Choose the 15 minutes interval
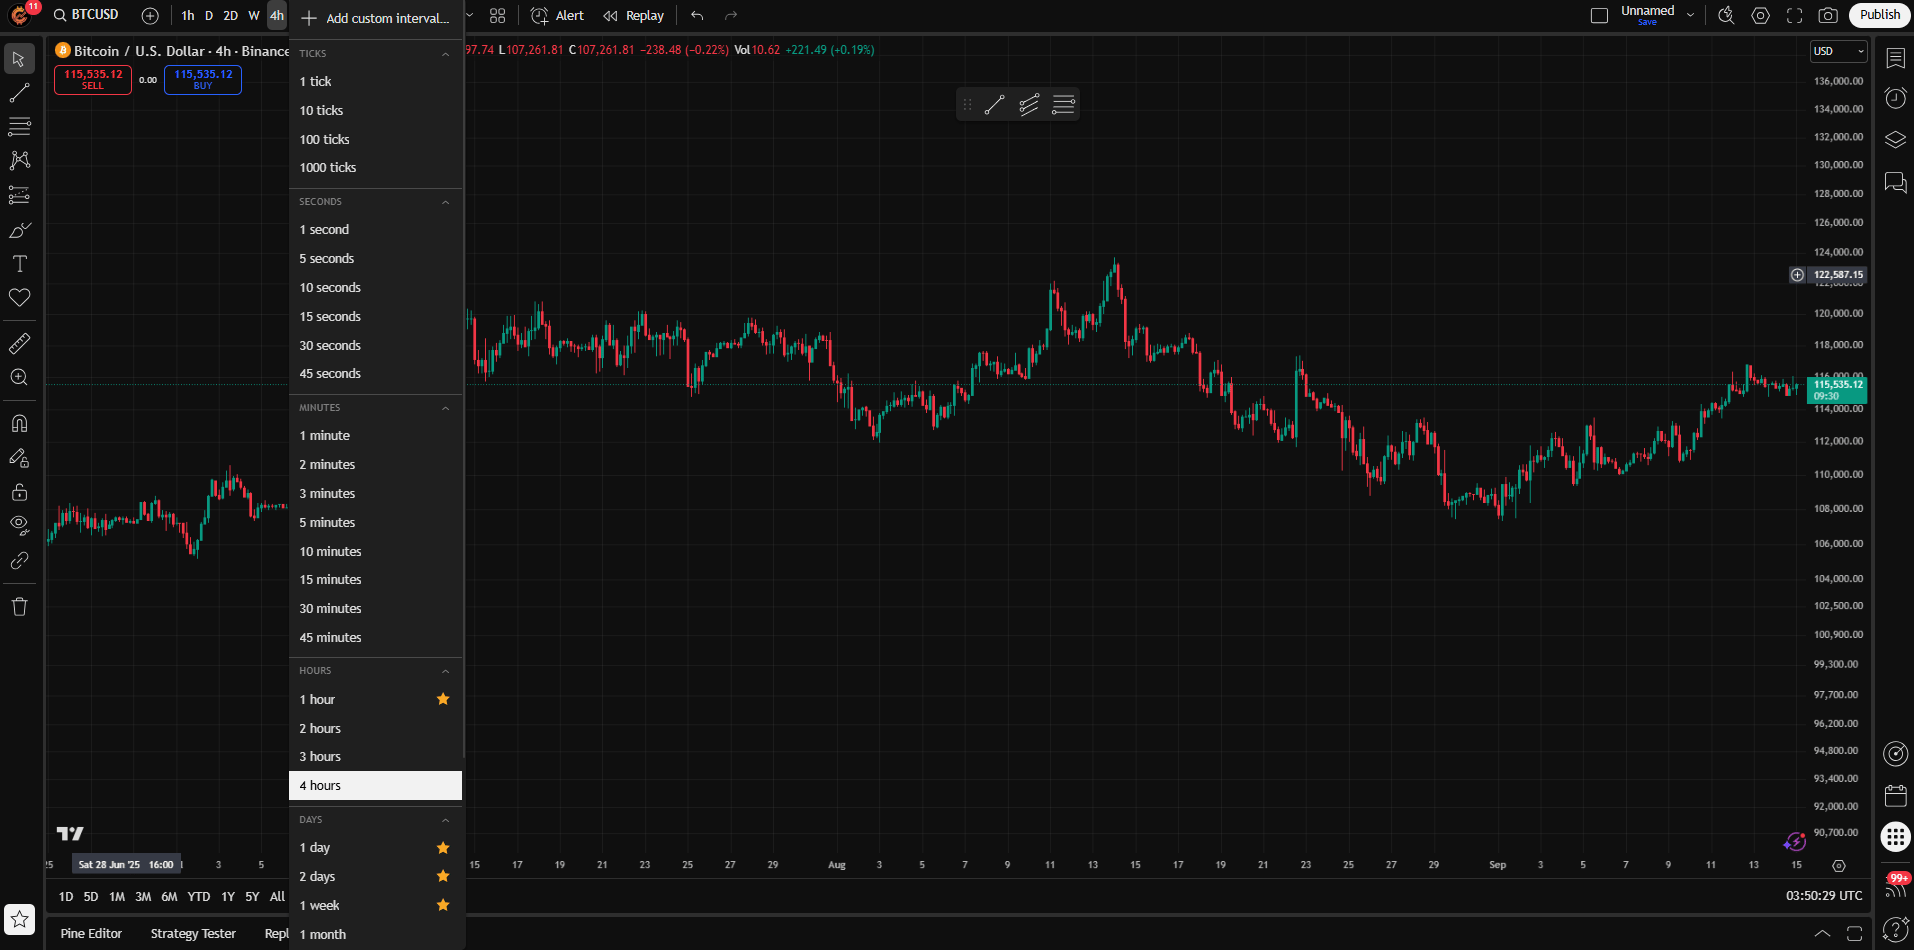Screen dimensions: 1914x950 (x=376, y=580)
